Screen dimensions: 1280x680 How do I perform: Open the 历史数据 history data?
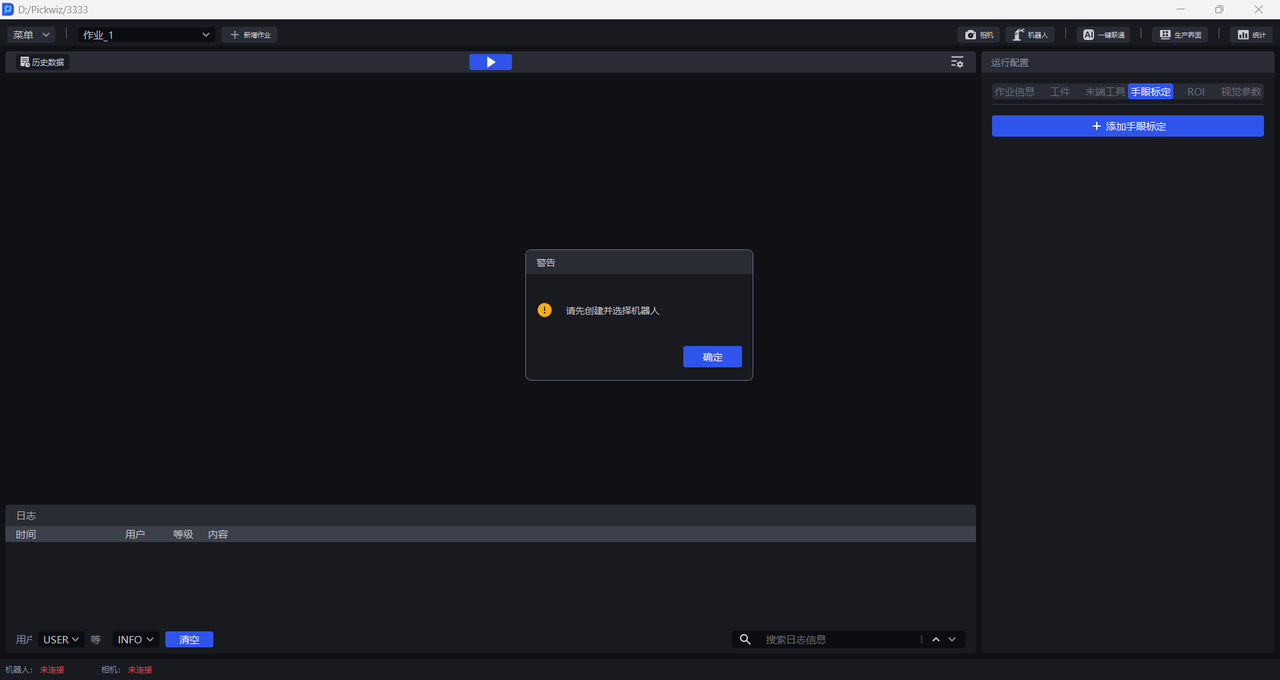click(x=42, y=62)
